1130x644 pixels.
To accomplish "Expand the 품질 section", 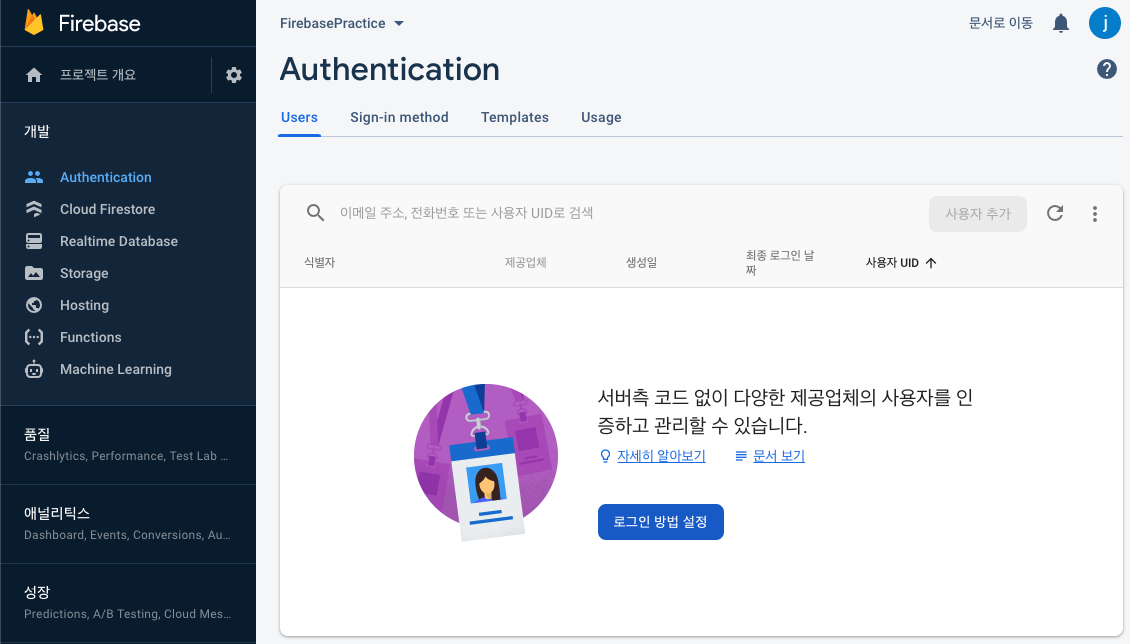I will pyautogui.click(x=128, y=444).
